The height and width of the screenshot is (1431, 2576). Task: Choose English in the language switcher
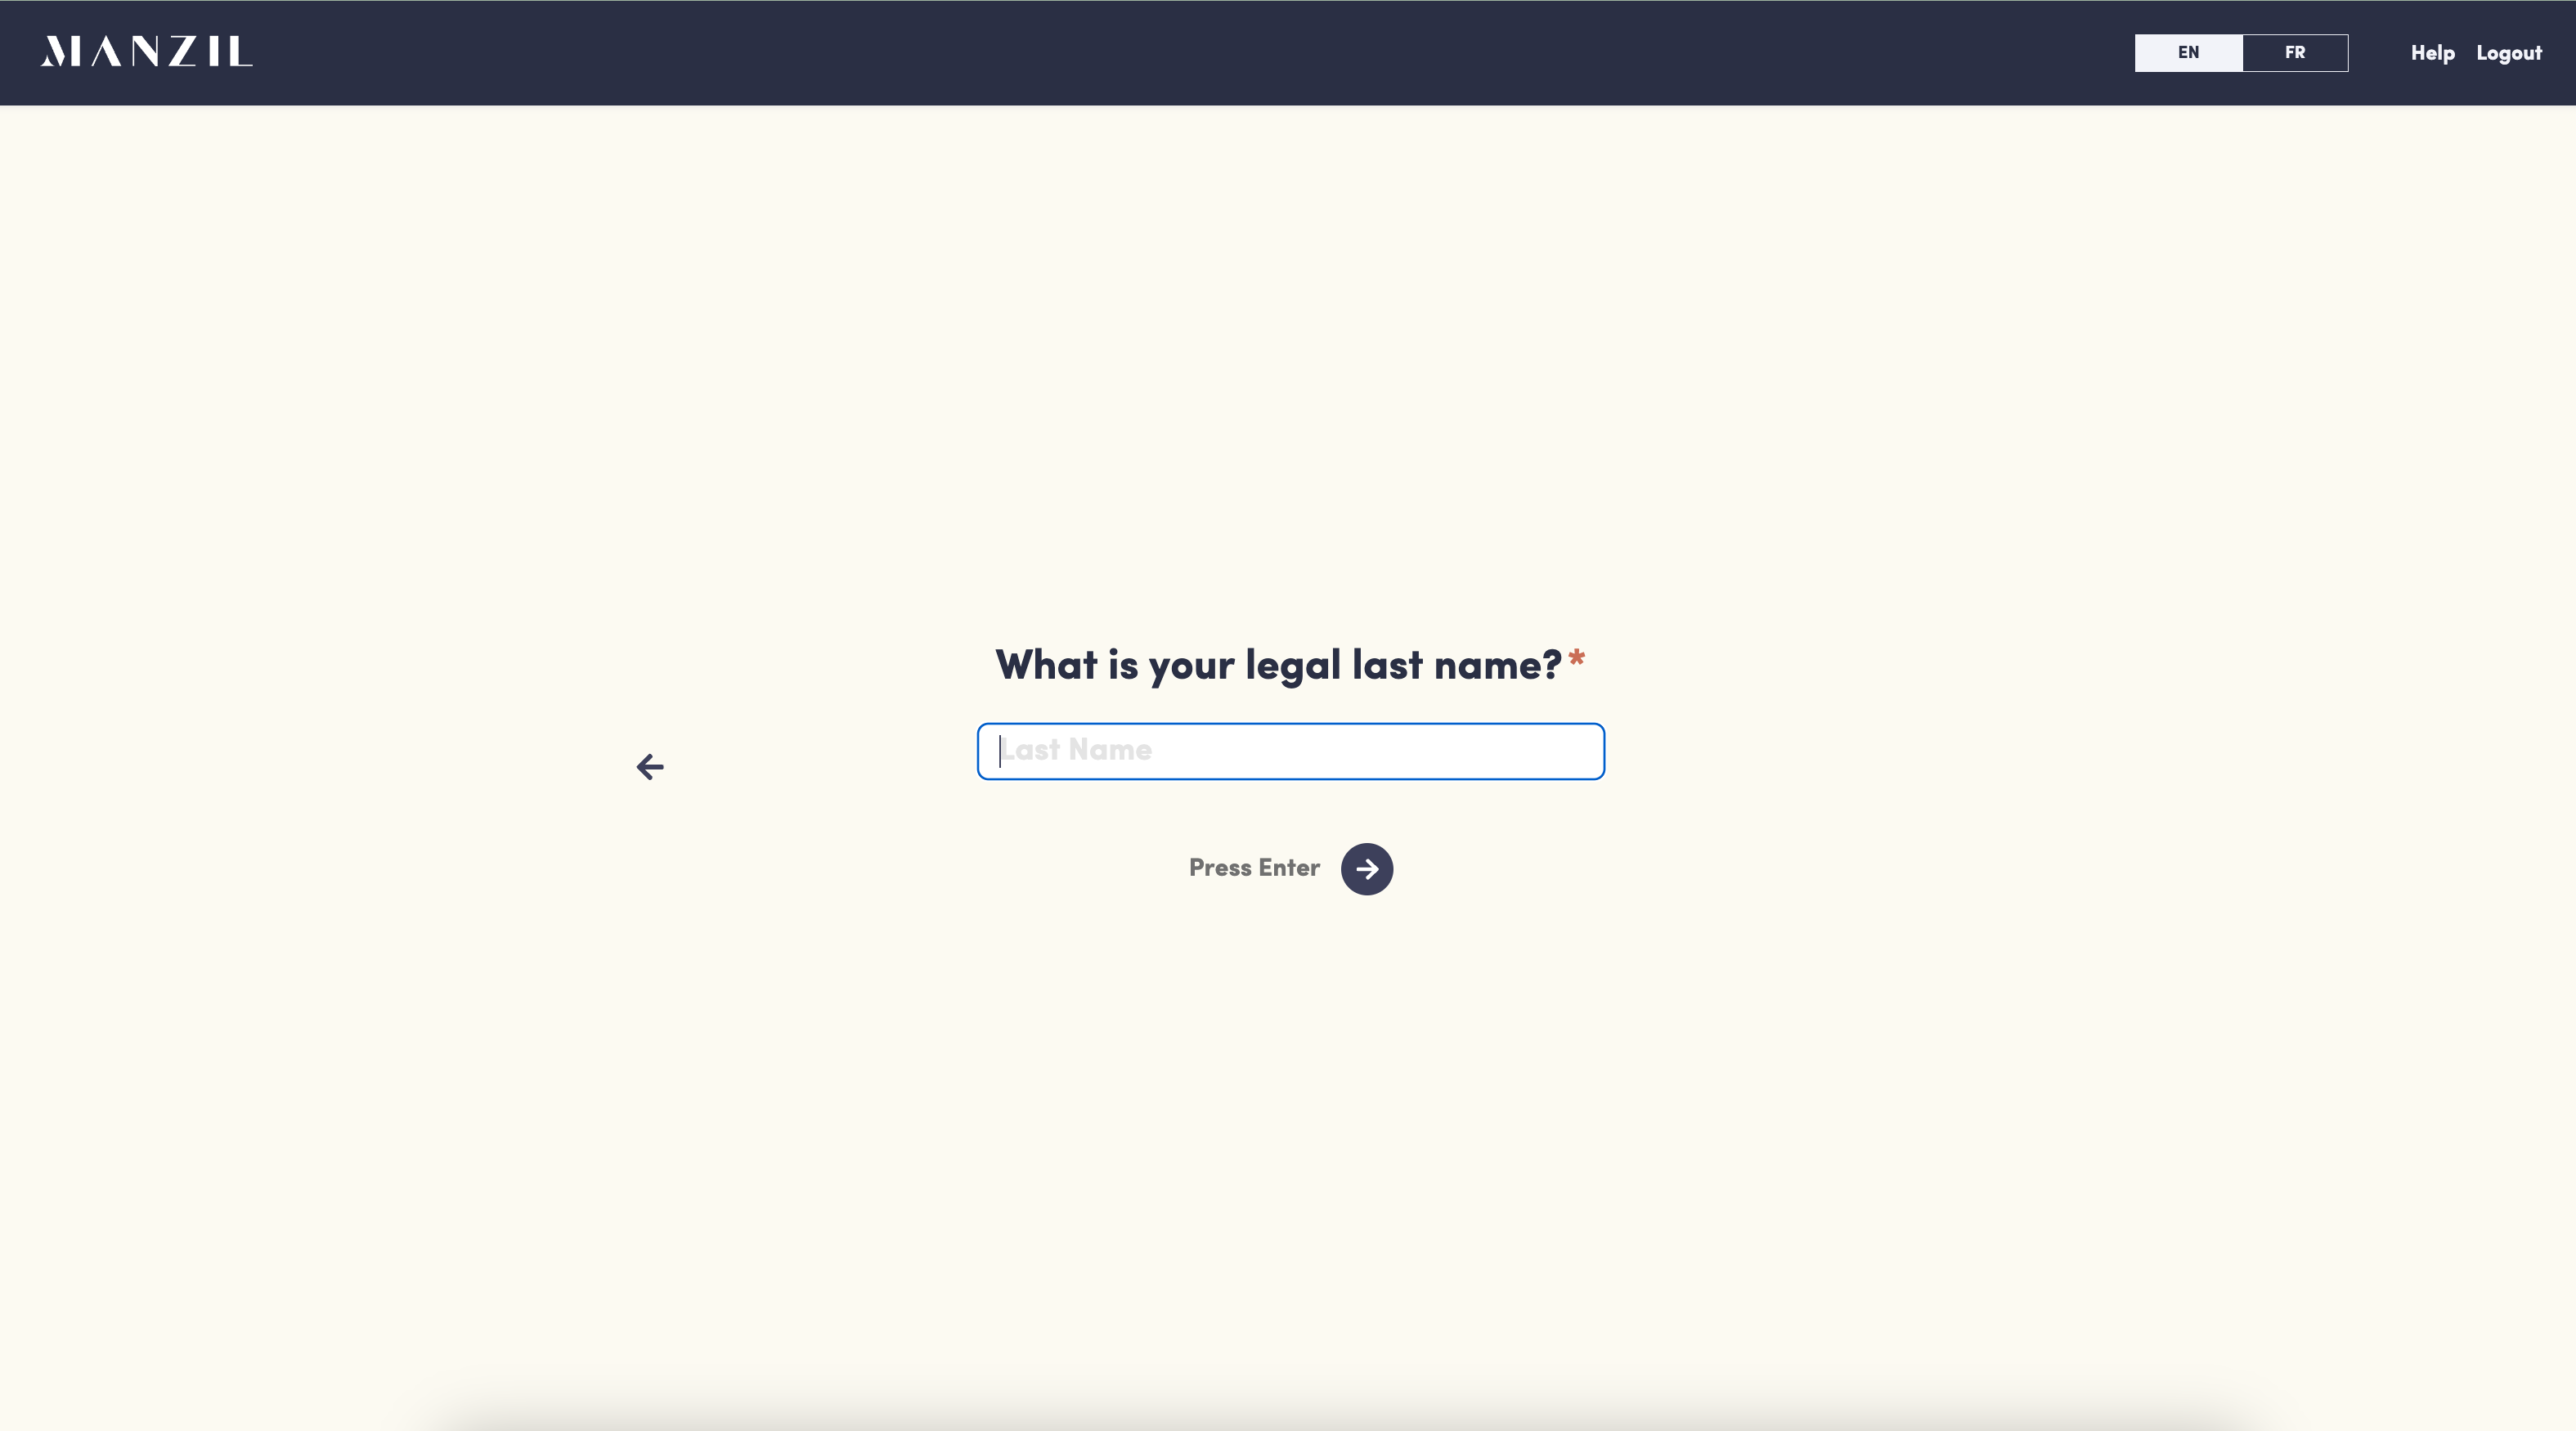point(2188,53)
